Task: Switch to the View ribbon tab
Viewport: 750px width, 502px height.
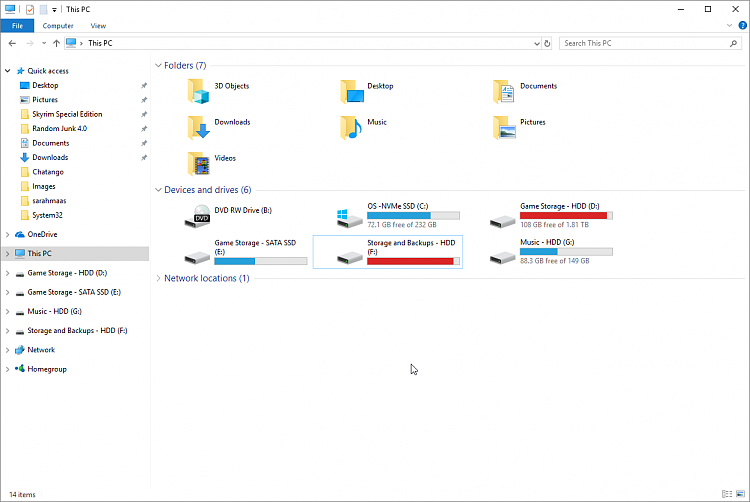Action: pos(98,26)
